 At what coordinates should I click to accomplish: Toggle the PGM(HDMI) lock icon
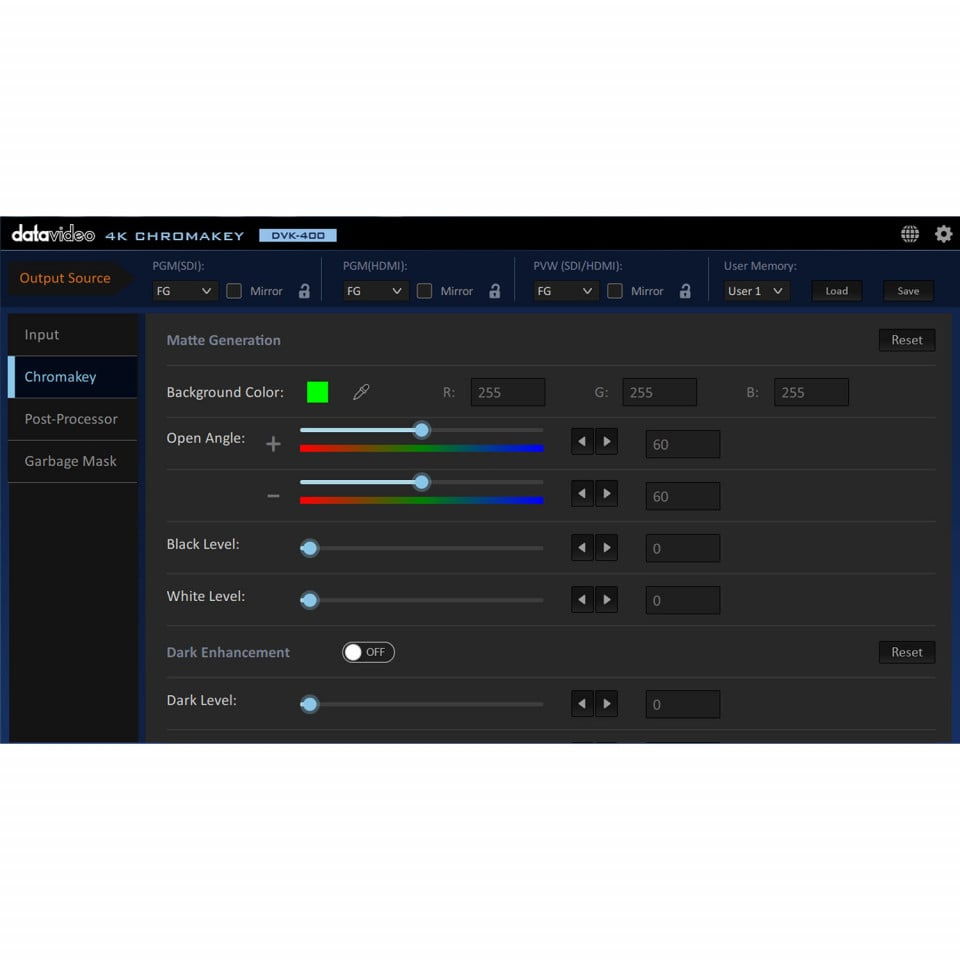[494, 291]
